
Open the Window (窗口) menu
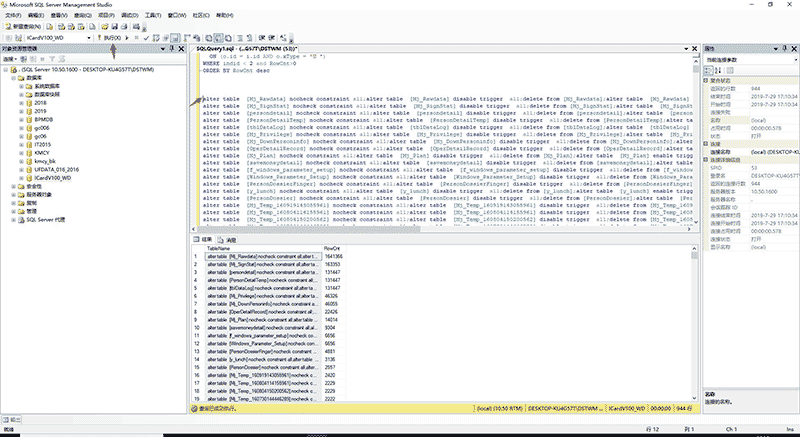(x=177, y=15)
